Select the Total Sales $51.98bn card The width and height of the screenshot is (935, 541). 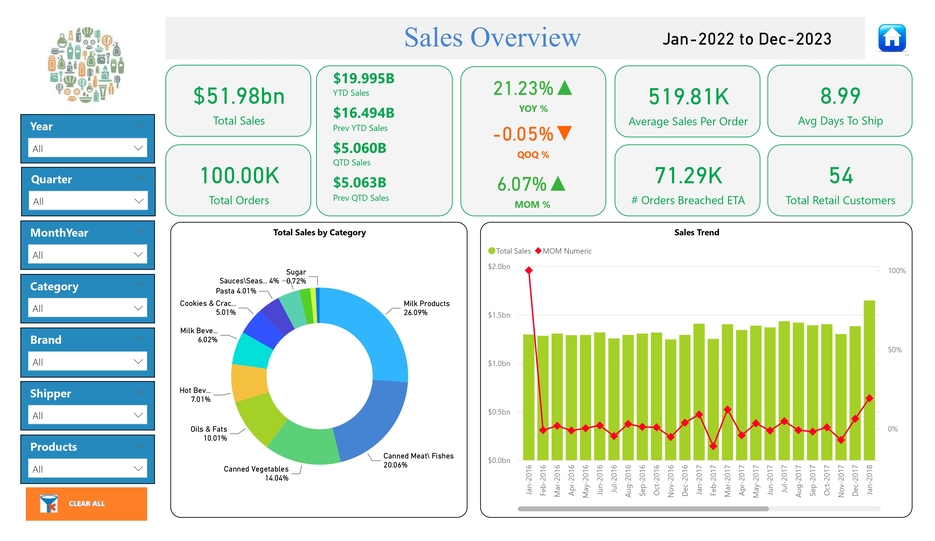[239, 101]
